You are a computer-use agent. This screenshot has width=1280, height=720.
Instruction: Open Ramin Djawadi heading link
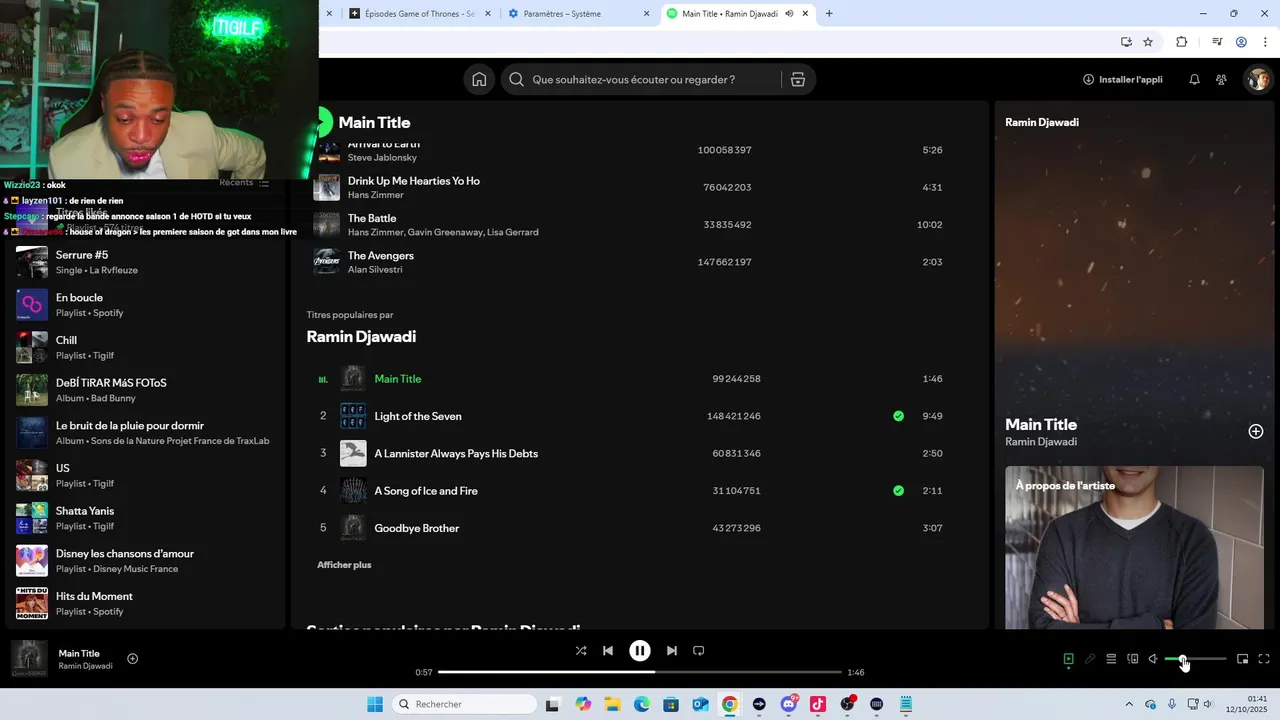point(361,337)
